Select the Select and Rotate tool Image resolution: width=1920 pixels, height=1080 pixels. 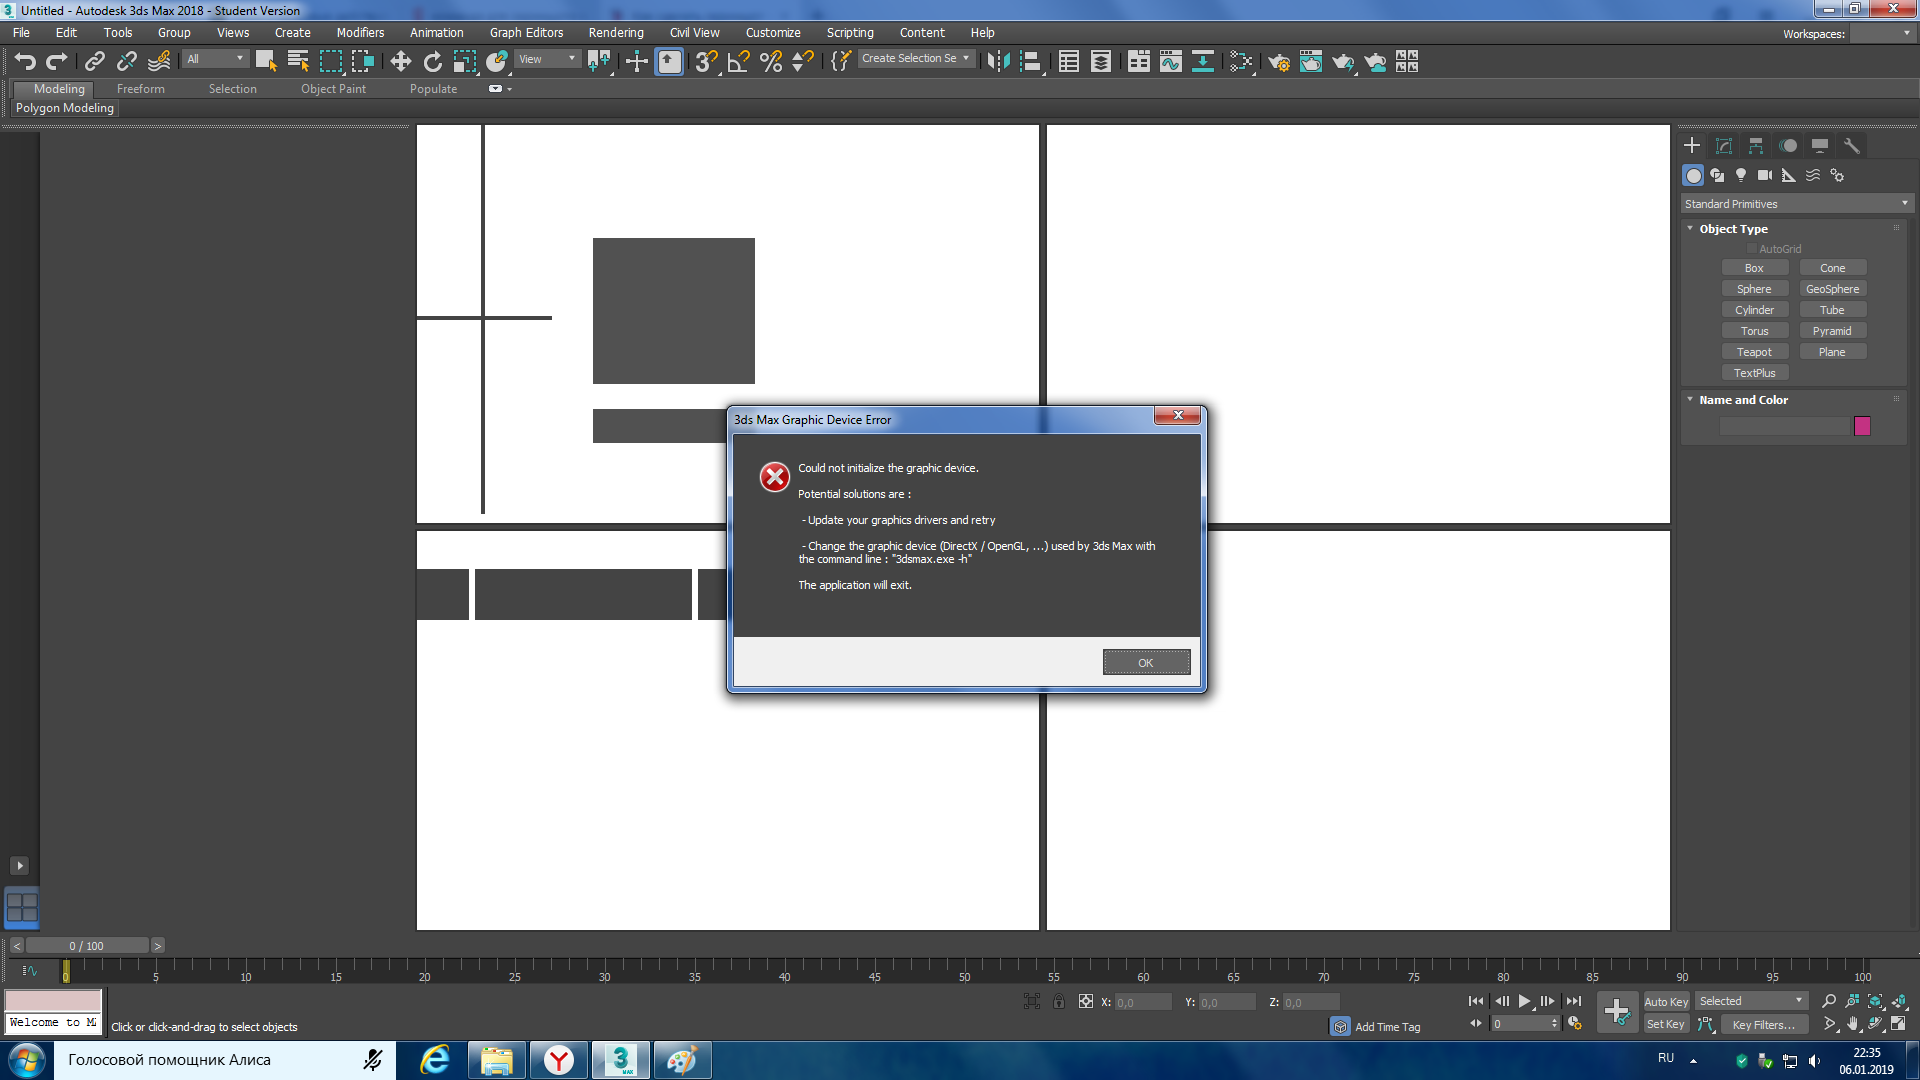click(x=433, y=62)
